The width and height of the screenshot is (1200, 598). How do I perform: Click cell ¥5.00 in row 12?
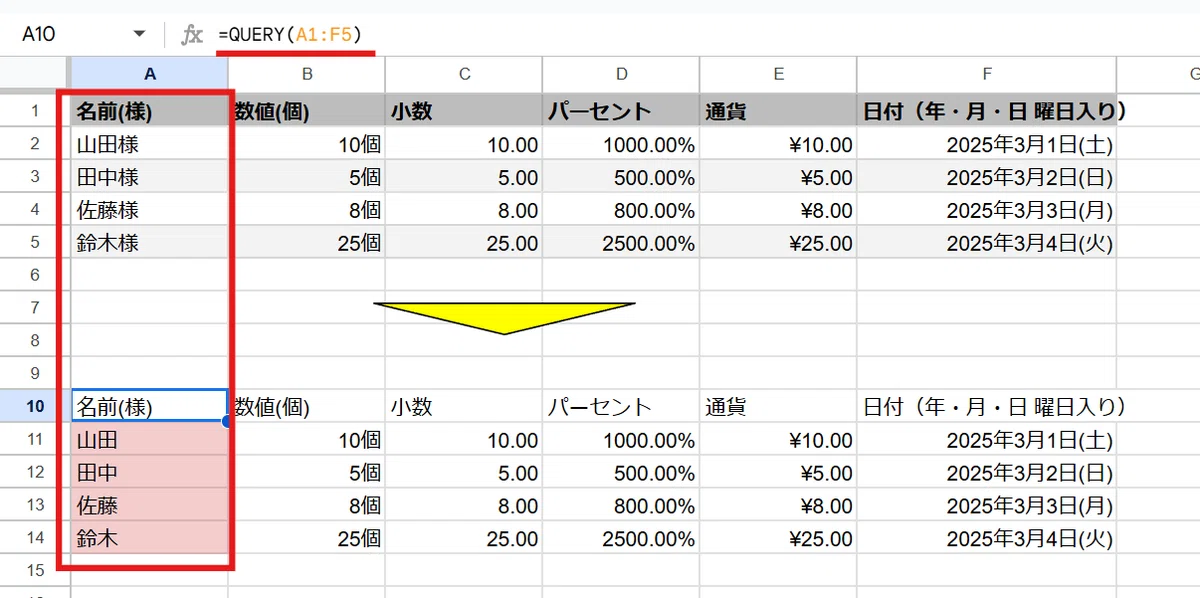pyautogui.click(x=778, y=472)
